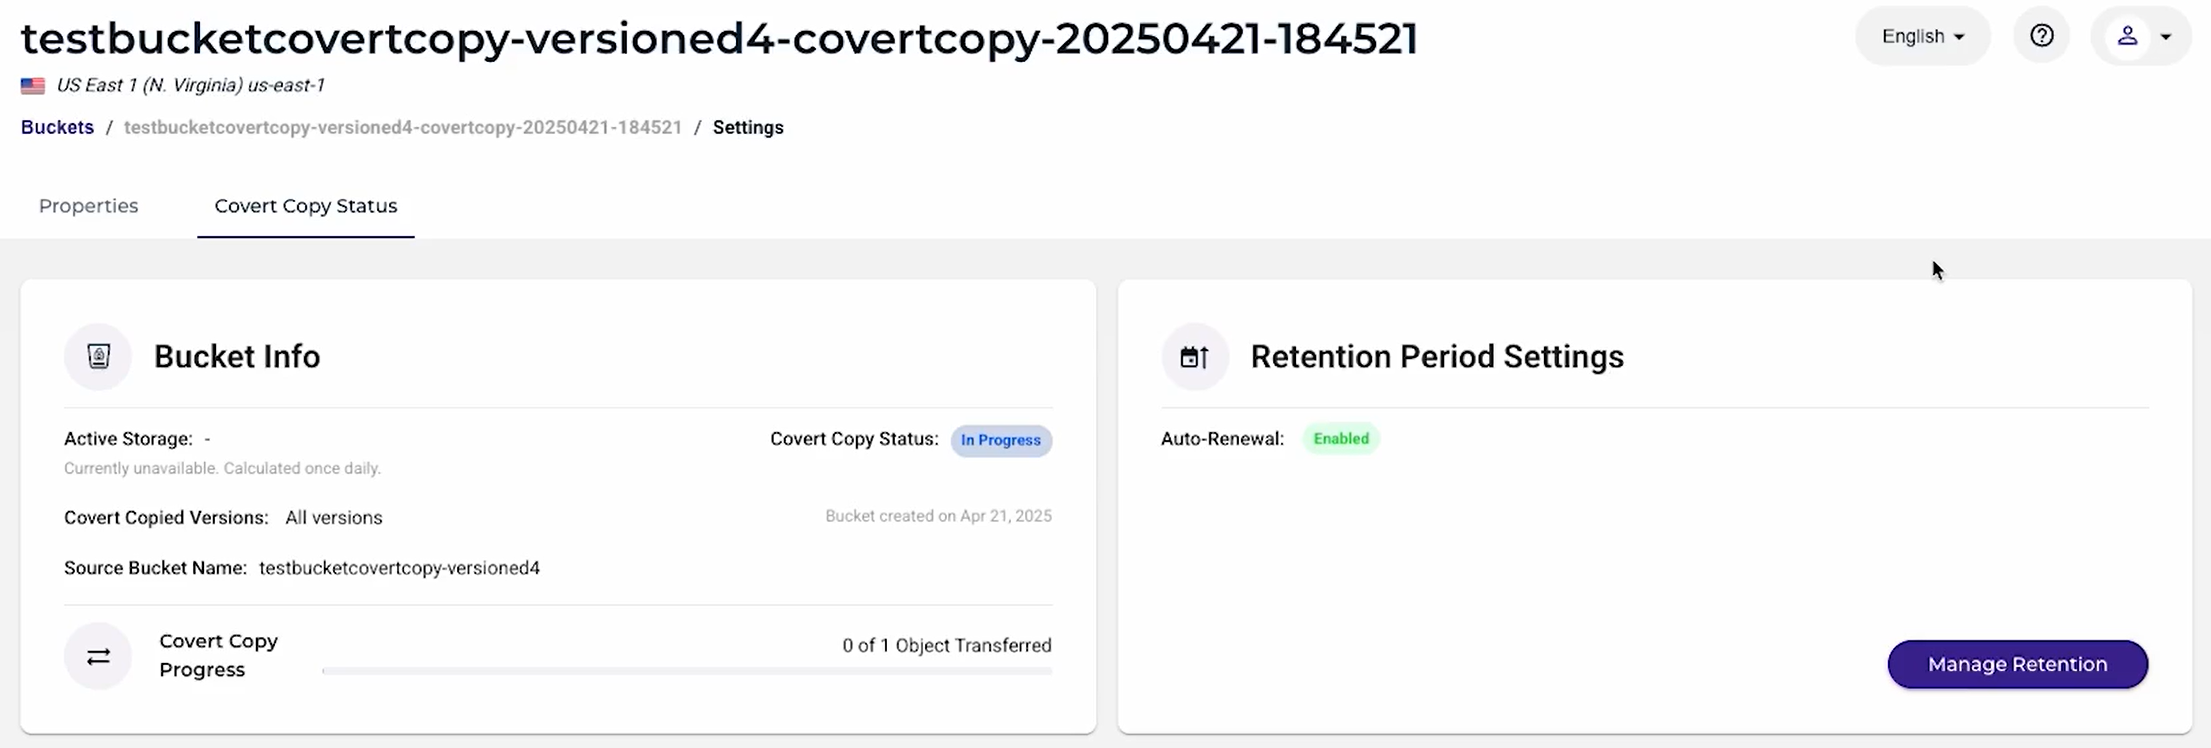
Task: Click the Covert Copy Progress transfer arrows icon
Action: click(x=98, y=657)
